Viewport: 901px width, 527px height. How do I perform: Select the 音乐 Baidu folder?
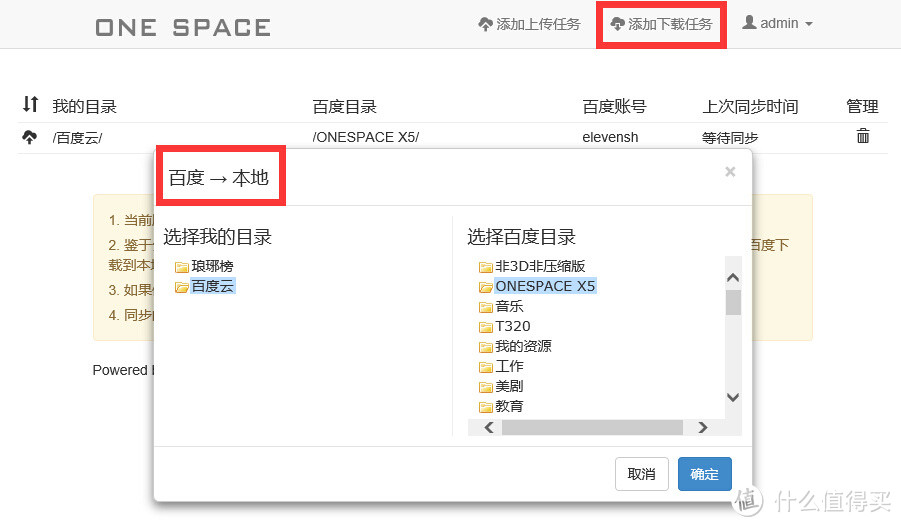509,306
